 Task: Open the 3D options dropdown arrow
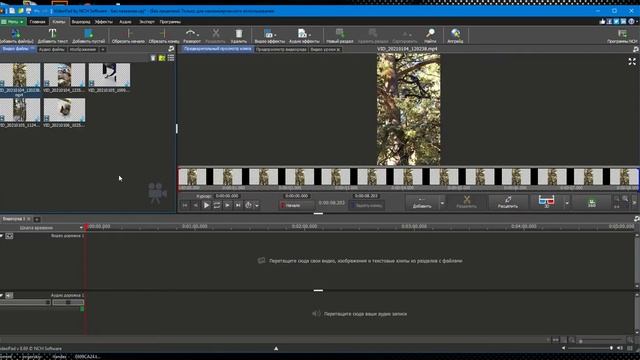coord(567,202)
